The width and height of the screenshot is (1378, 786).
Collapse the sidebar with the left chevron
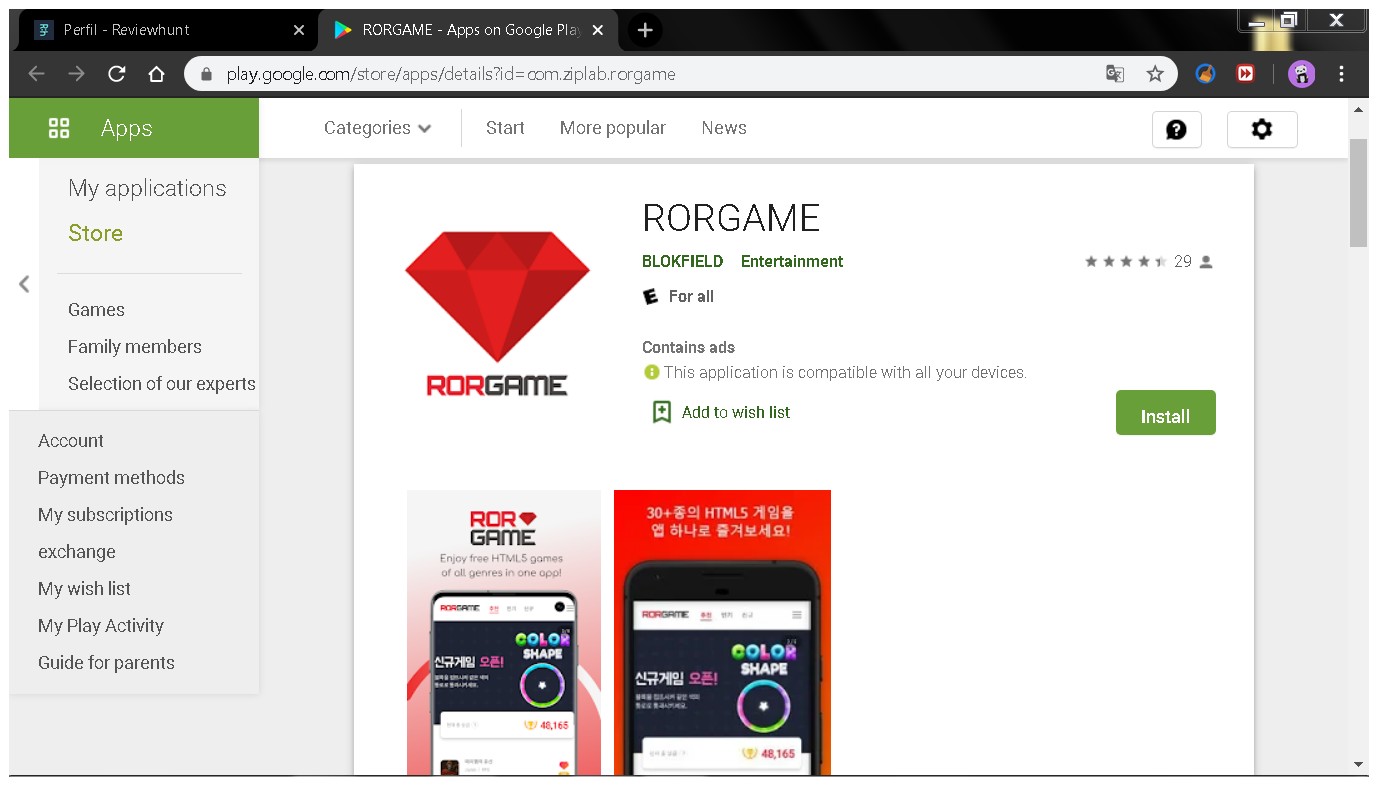[23, 283]
